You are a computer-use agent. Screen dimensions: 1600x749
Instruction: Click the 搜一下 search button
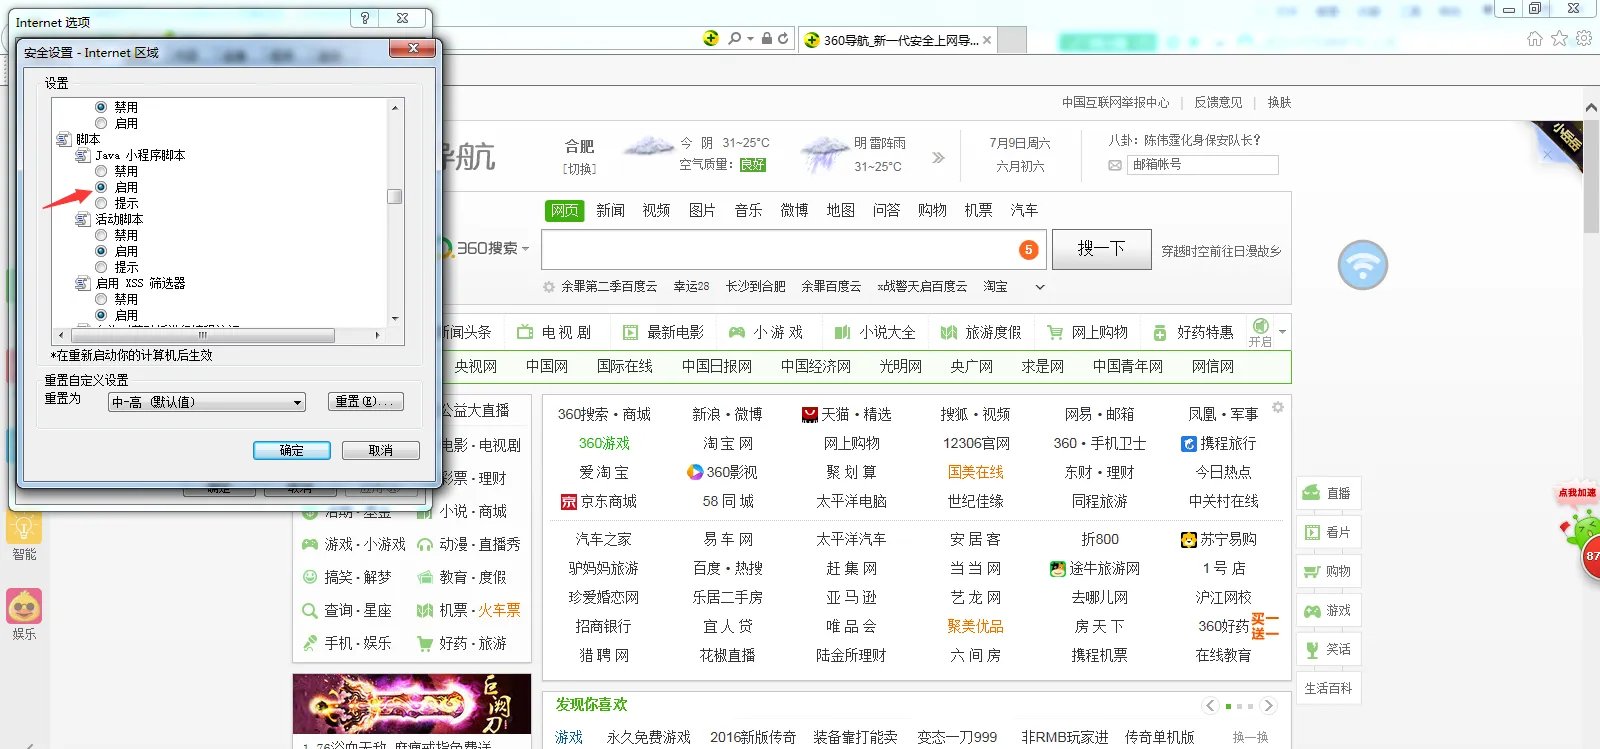(x=1101, y=249)
